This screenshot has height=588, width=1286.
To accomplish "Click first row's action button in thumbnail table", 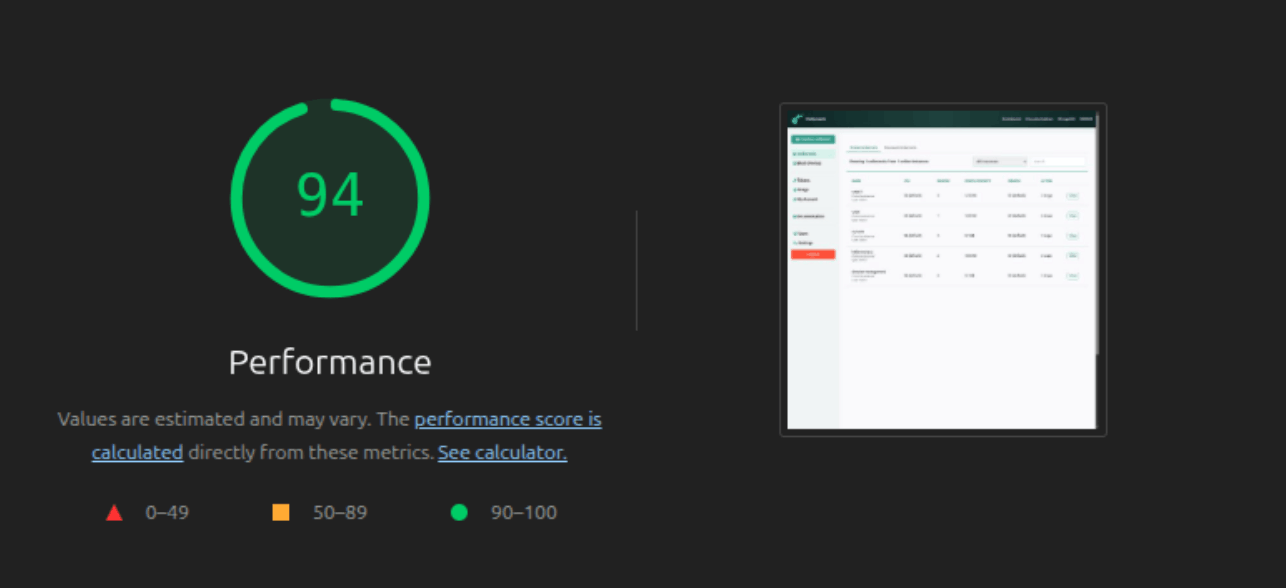I will click(1072, 196).
